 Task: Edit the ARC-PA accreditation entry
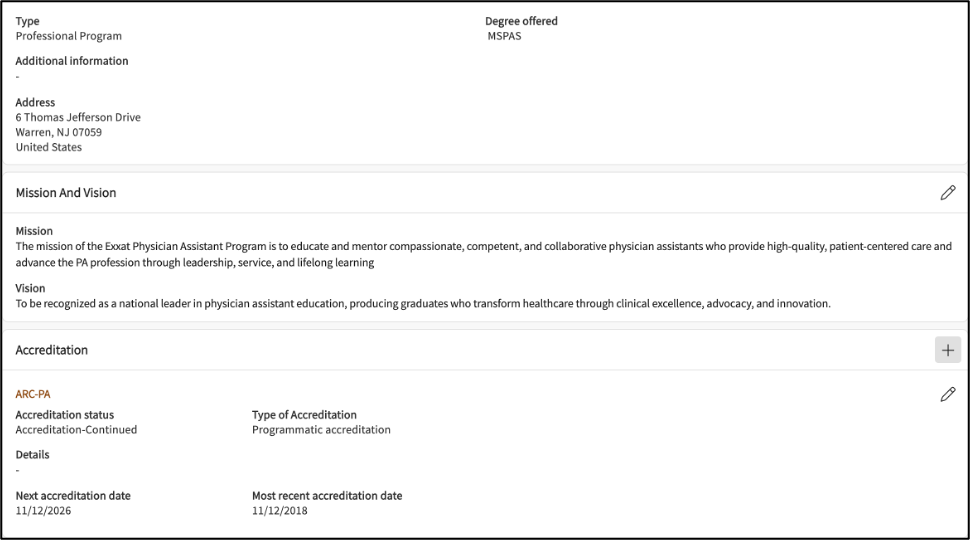(x=947, y=394)
